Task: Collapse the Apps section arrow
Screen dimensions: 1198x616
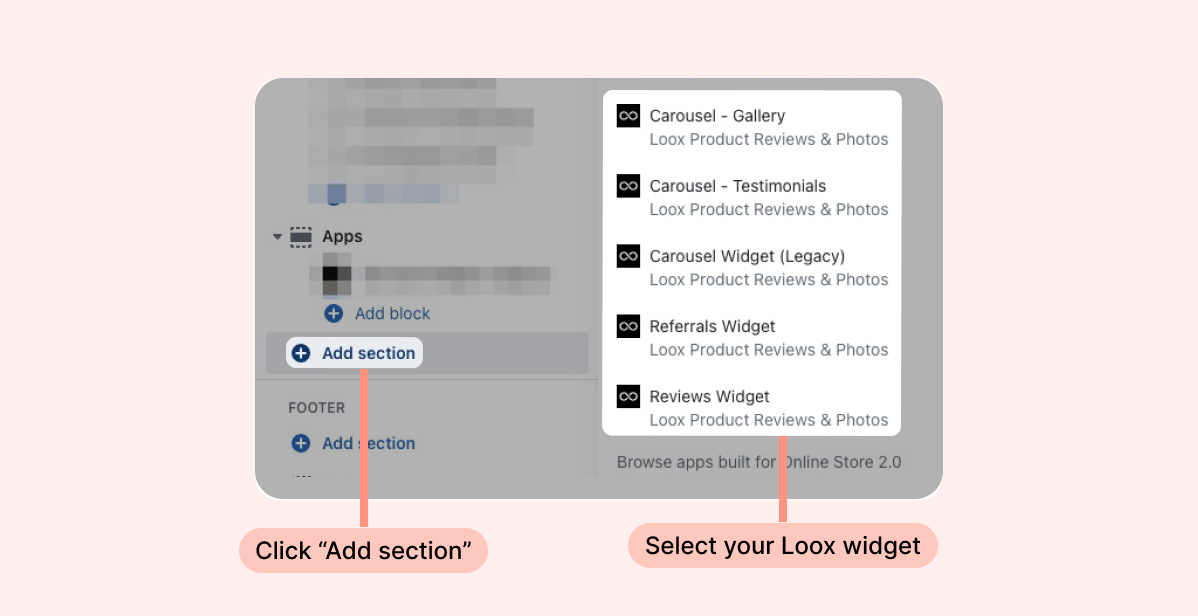Action: [x=277, y=237]
